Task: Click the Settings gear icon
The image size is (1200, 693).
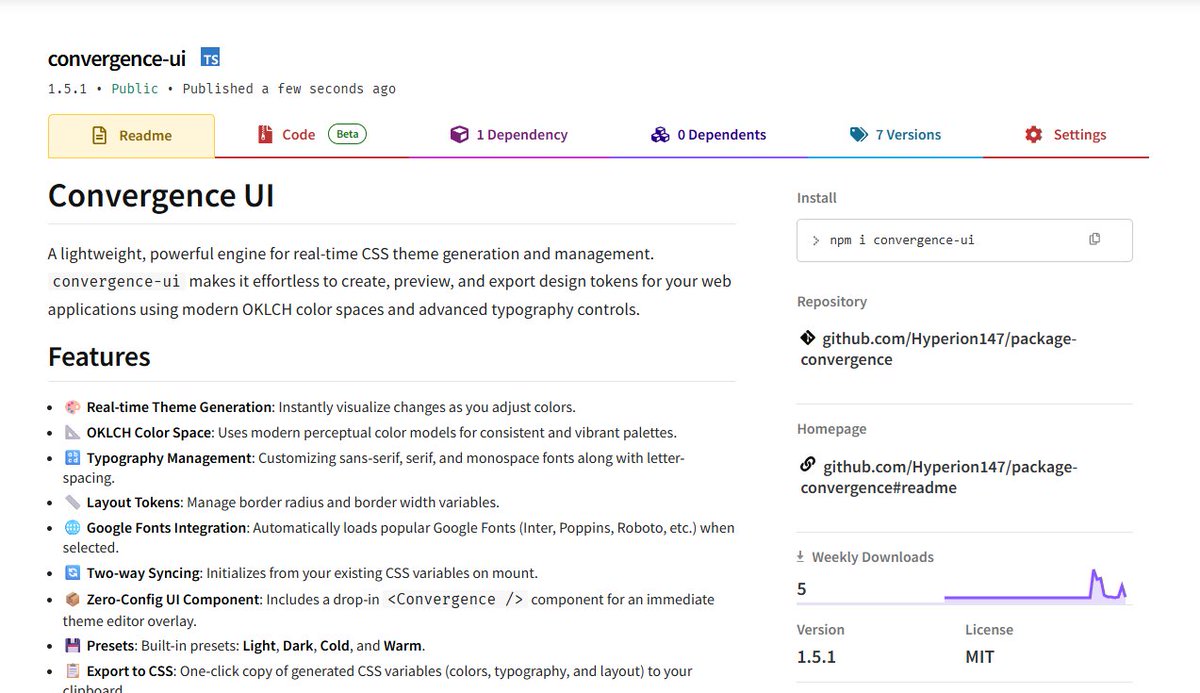Action: pyautogui.click(x=1034, y=134)
